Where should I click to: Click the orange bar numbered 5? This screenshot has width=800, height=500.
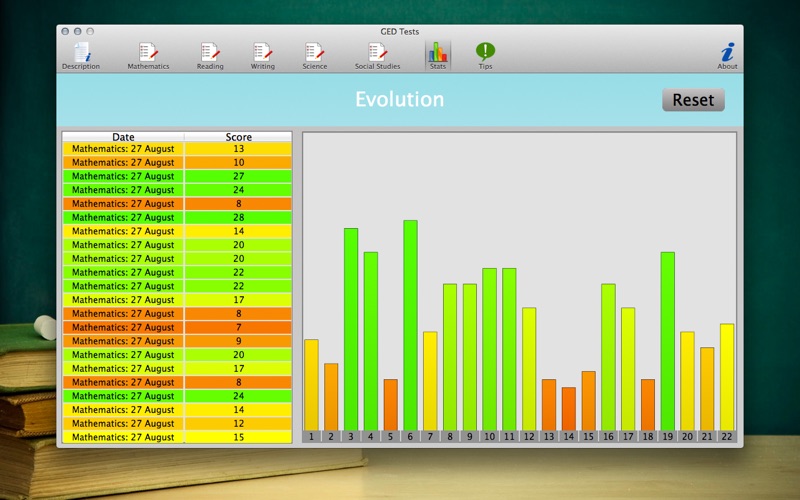391,405
